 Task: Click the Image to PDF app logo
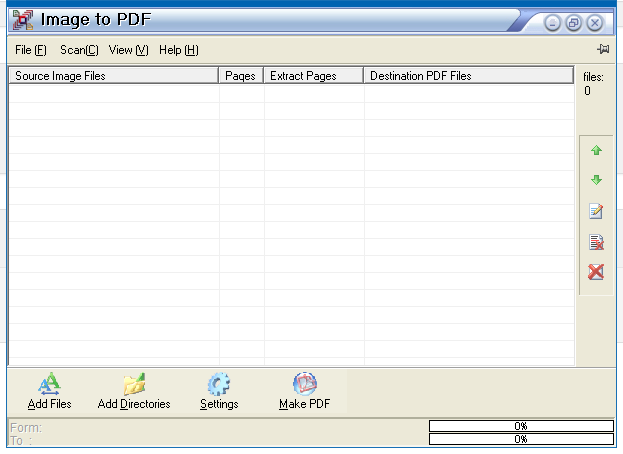[23, 20]
